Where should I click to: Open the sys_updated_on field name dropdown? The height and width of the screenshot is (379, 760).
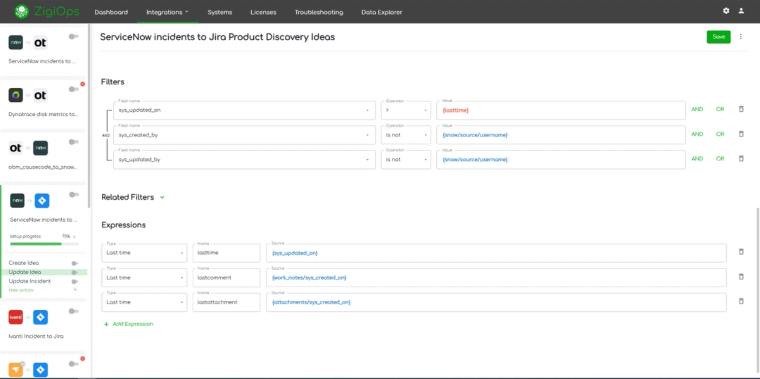244,110
